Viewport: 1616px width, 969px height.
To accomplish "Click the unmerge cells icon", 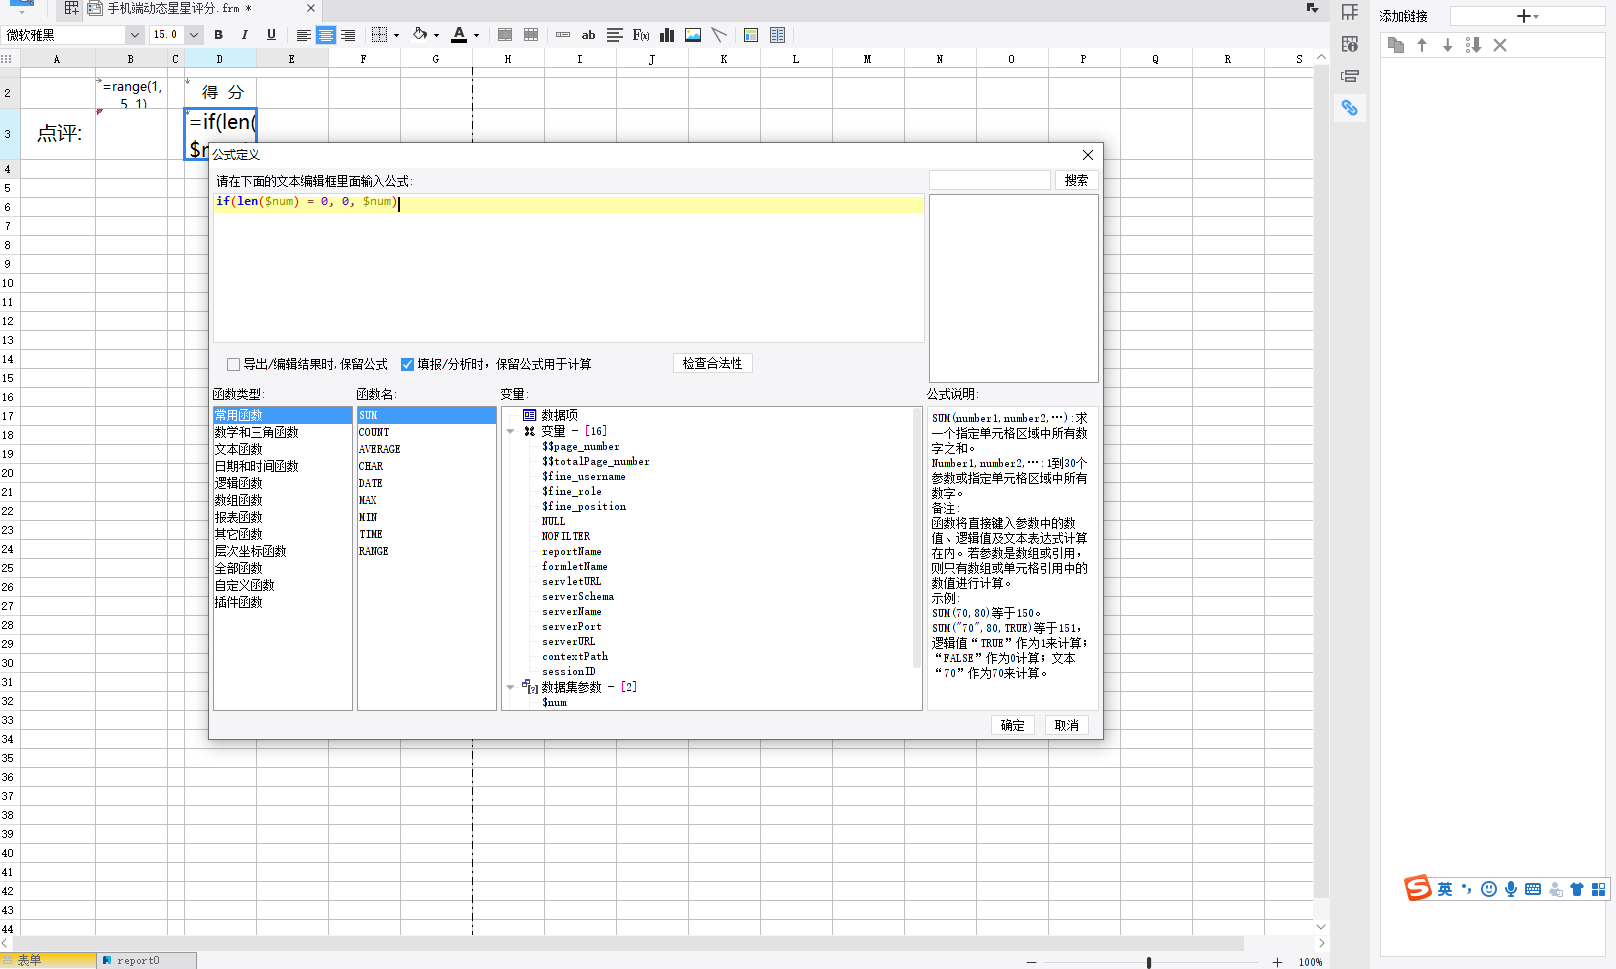I will 531,35.
